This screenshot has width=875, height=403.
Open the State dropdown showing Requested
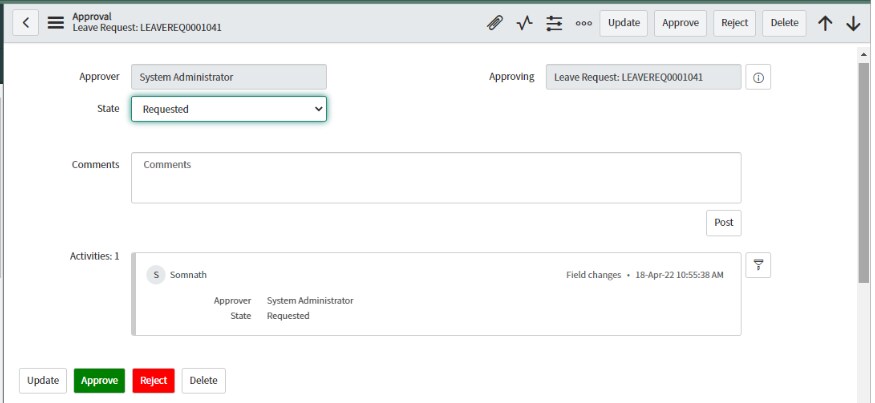click(x=229, y=109)
